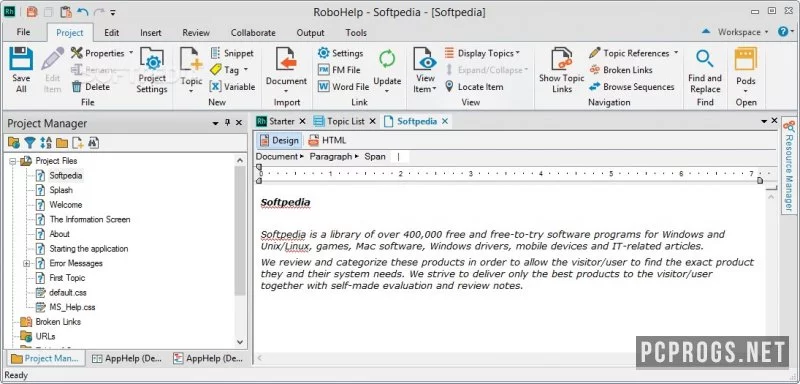Open Show Topic Links
Screen dimensions: 800x384
[x=561, y=71]
